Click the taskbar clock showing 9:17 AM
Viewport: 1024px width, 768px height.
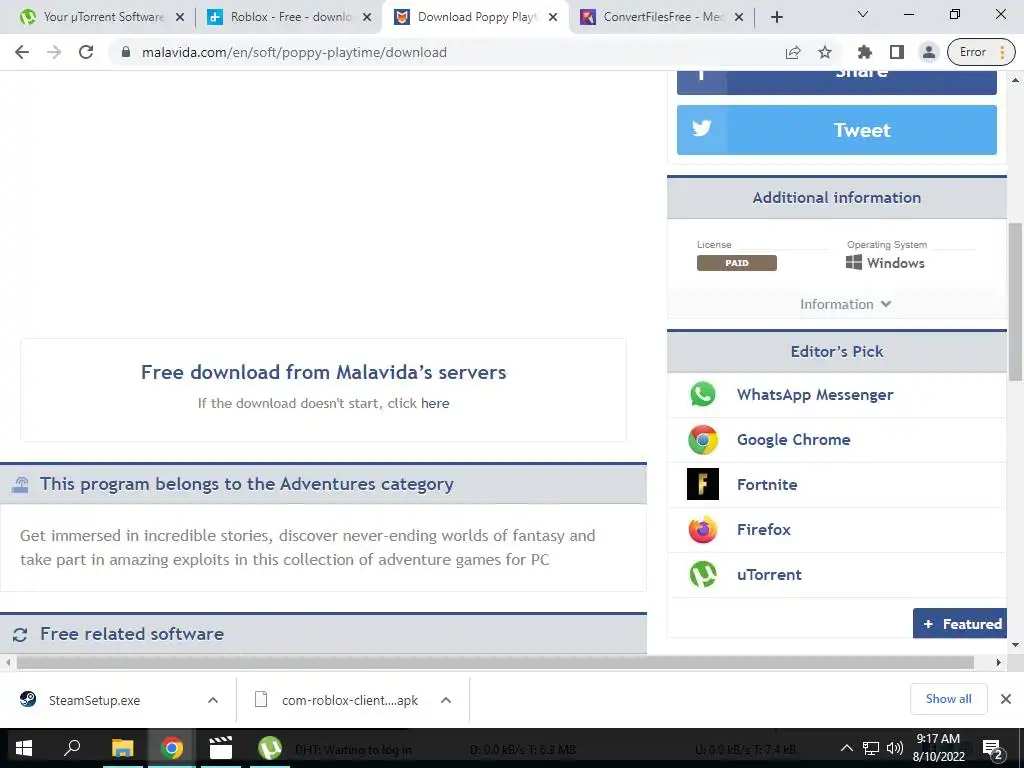tap(938, 748)
